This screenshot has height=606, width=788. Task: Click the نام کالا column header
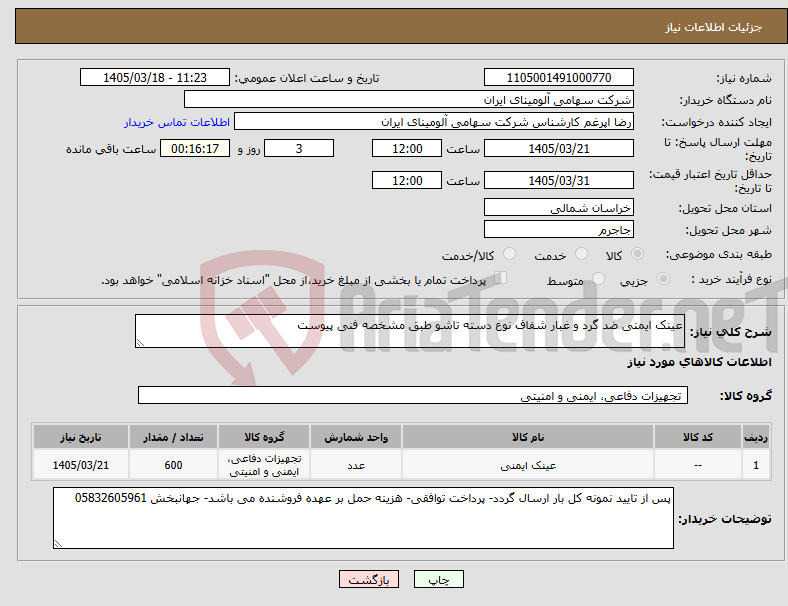click(x=528, y=437)
